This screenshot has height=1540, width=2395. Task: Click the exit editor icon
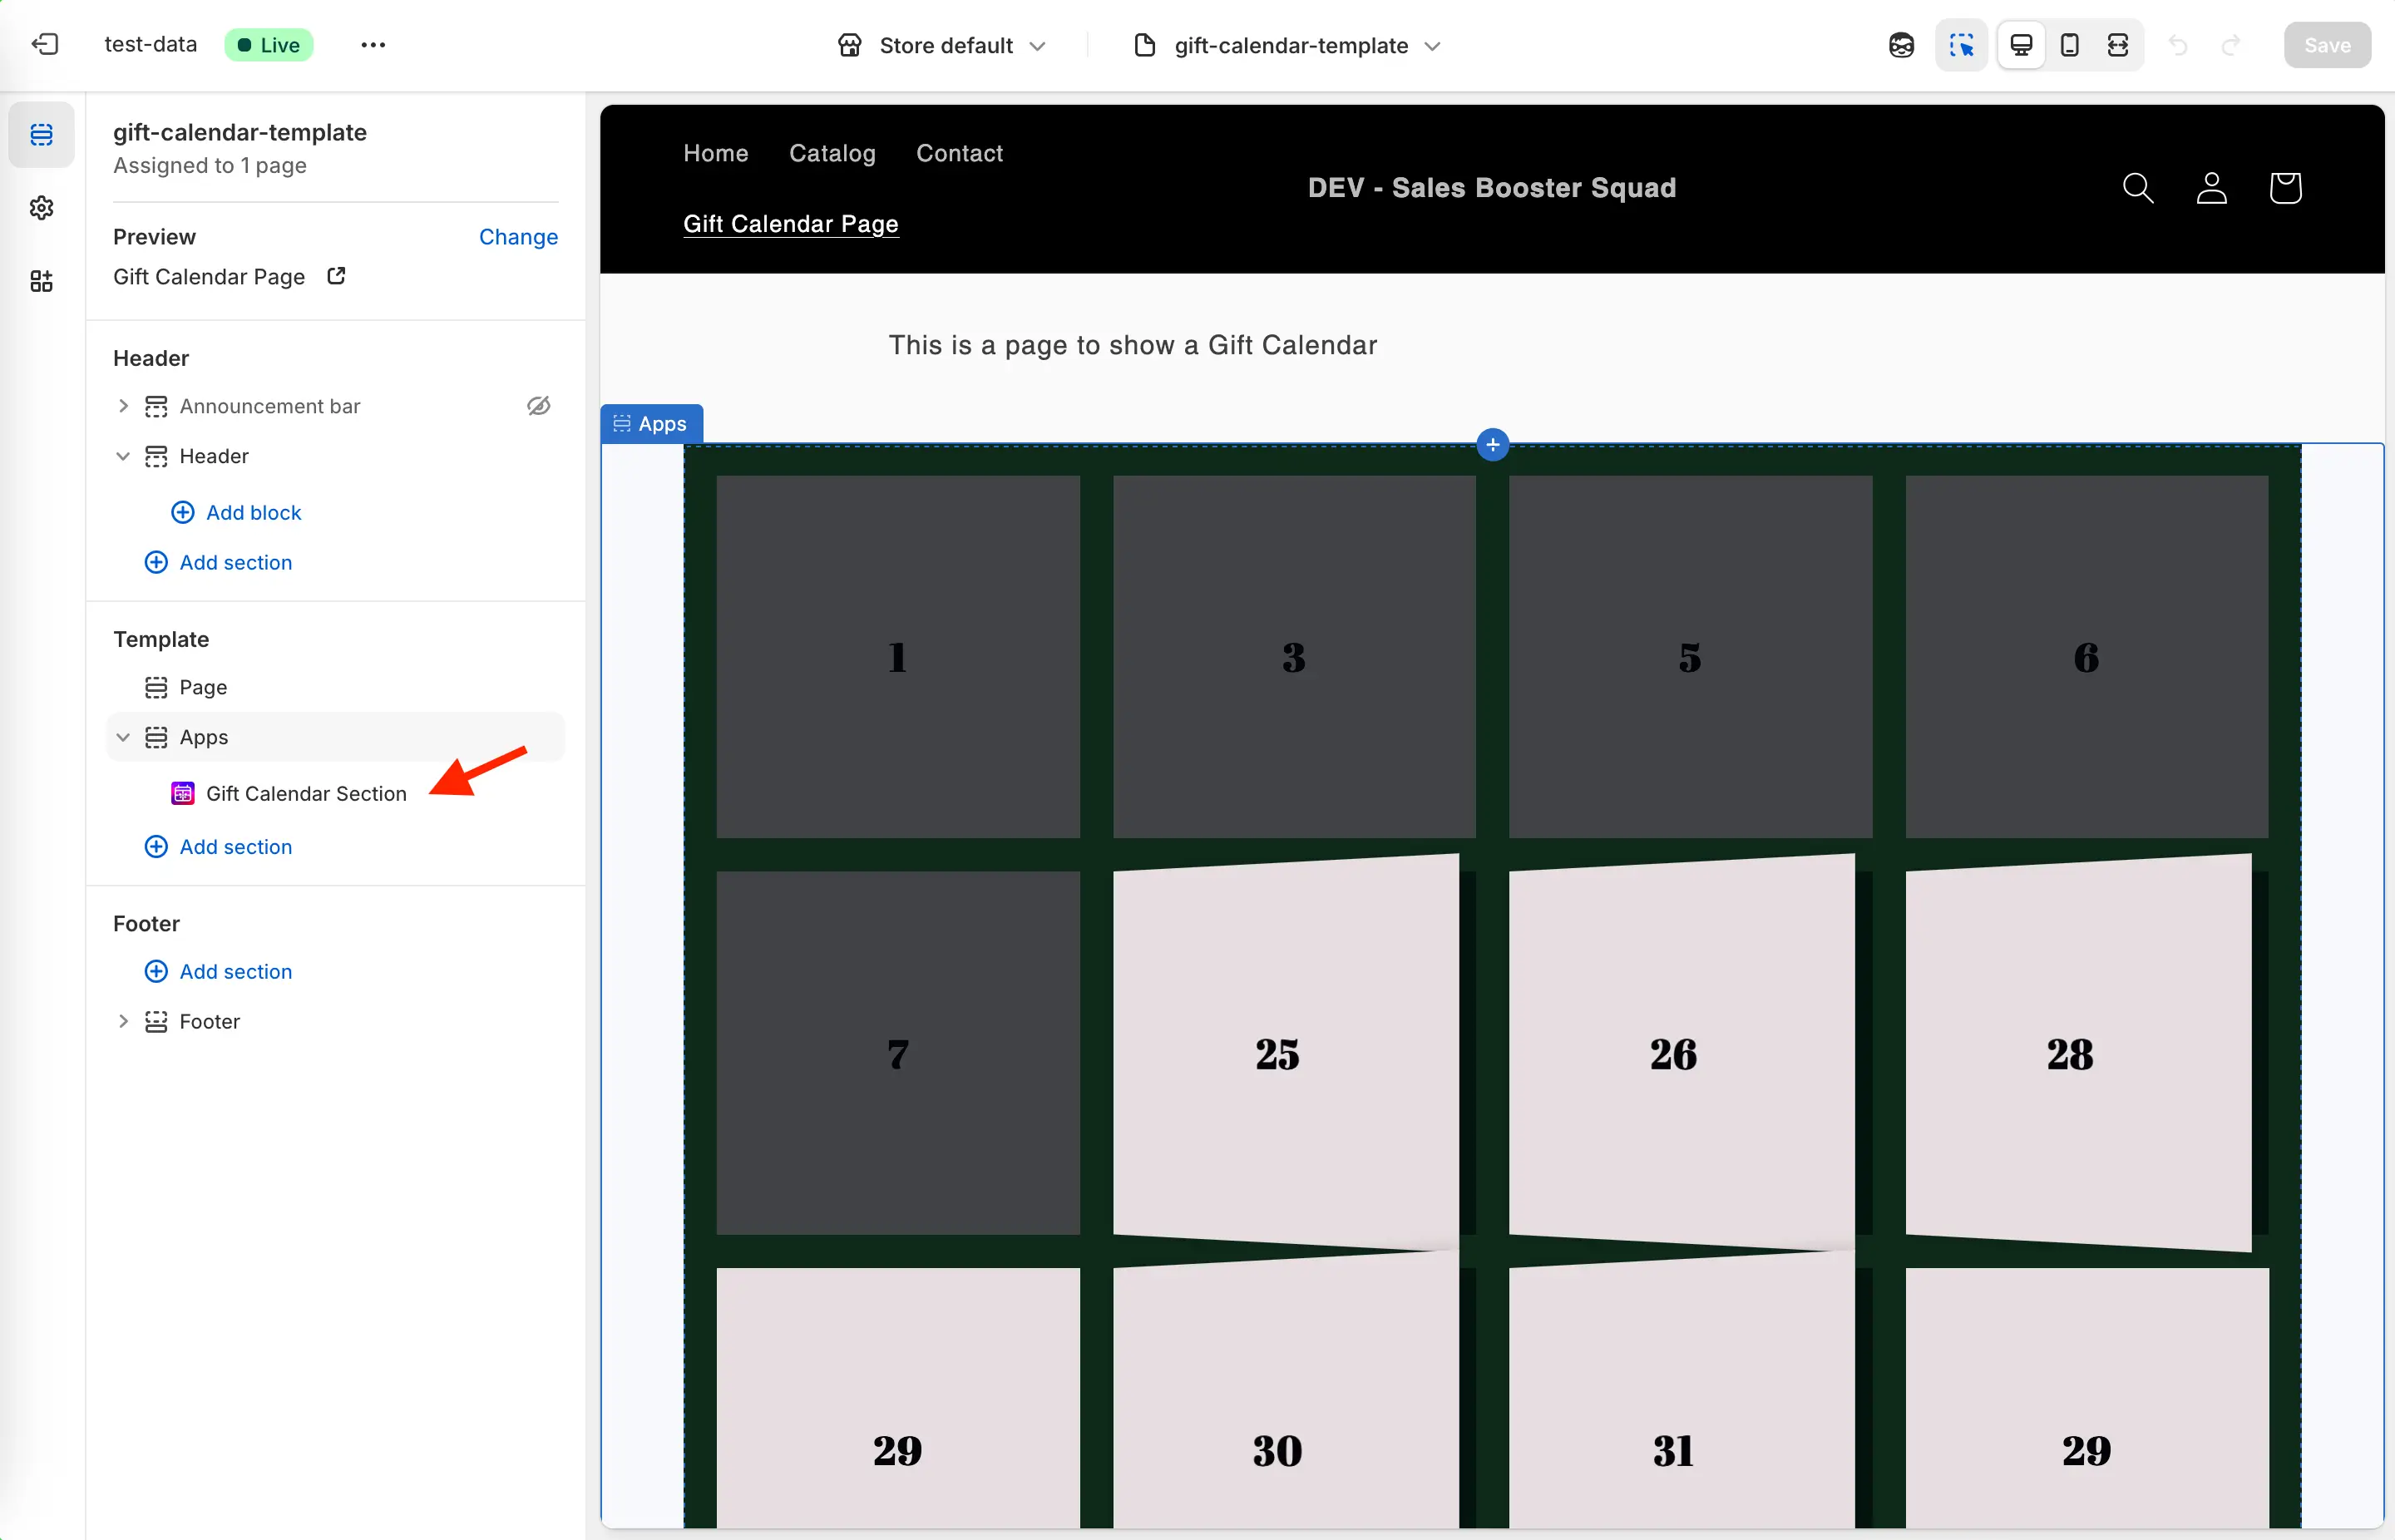[45, 45]
